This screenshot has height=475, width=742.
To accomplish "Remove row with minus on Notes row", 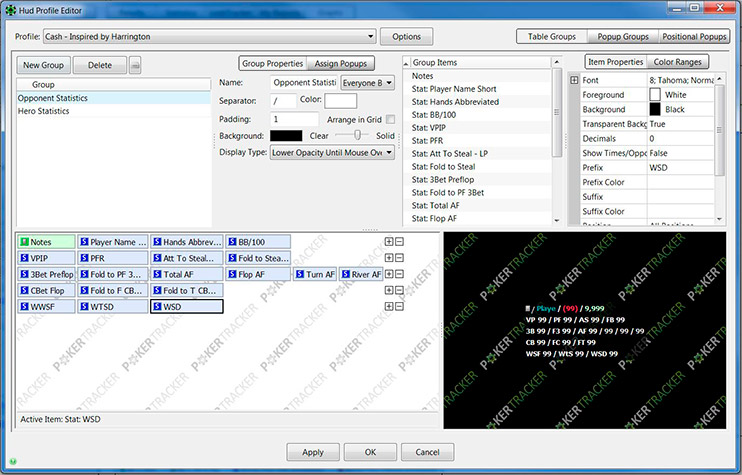I will tap(399, 242).
